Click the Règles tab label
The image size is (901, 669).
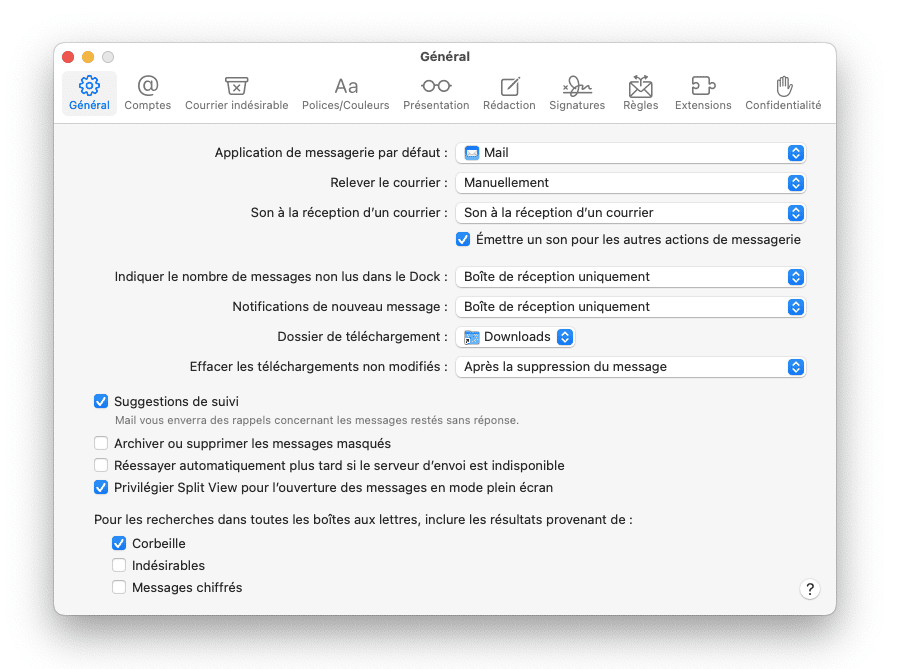[x=640, y=105]
